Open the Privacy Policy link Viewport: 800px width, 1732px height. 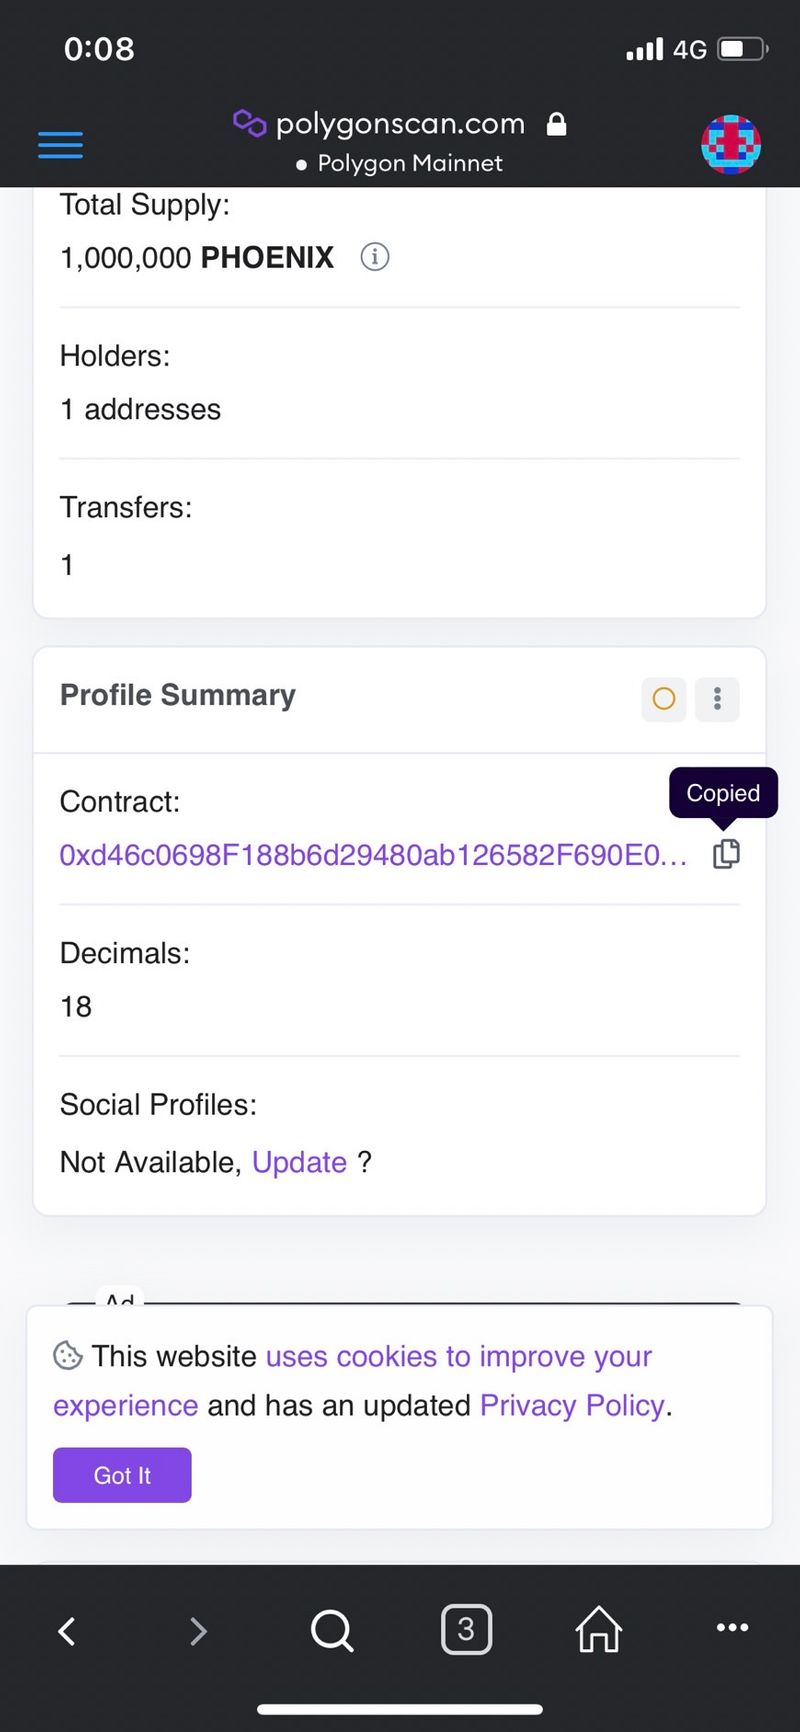coord(572,1405)
